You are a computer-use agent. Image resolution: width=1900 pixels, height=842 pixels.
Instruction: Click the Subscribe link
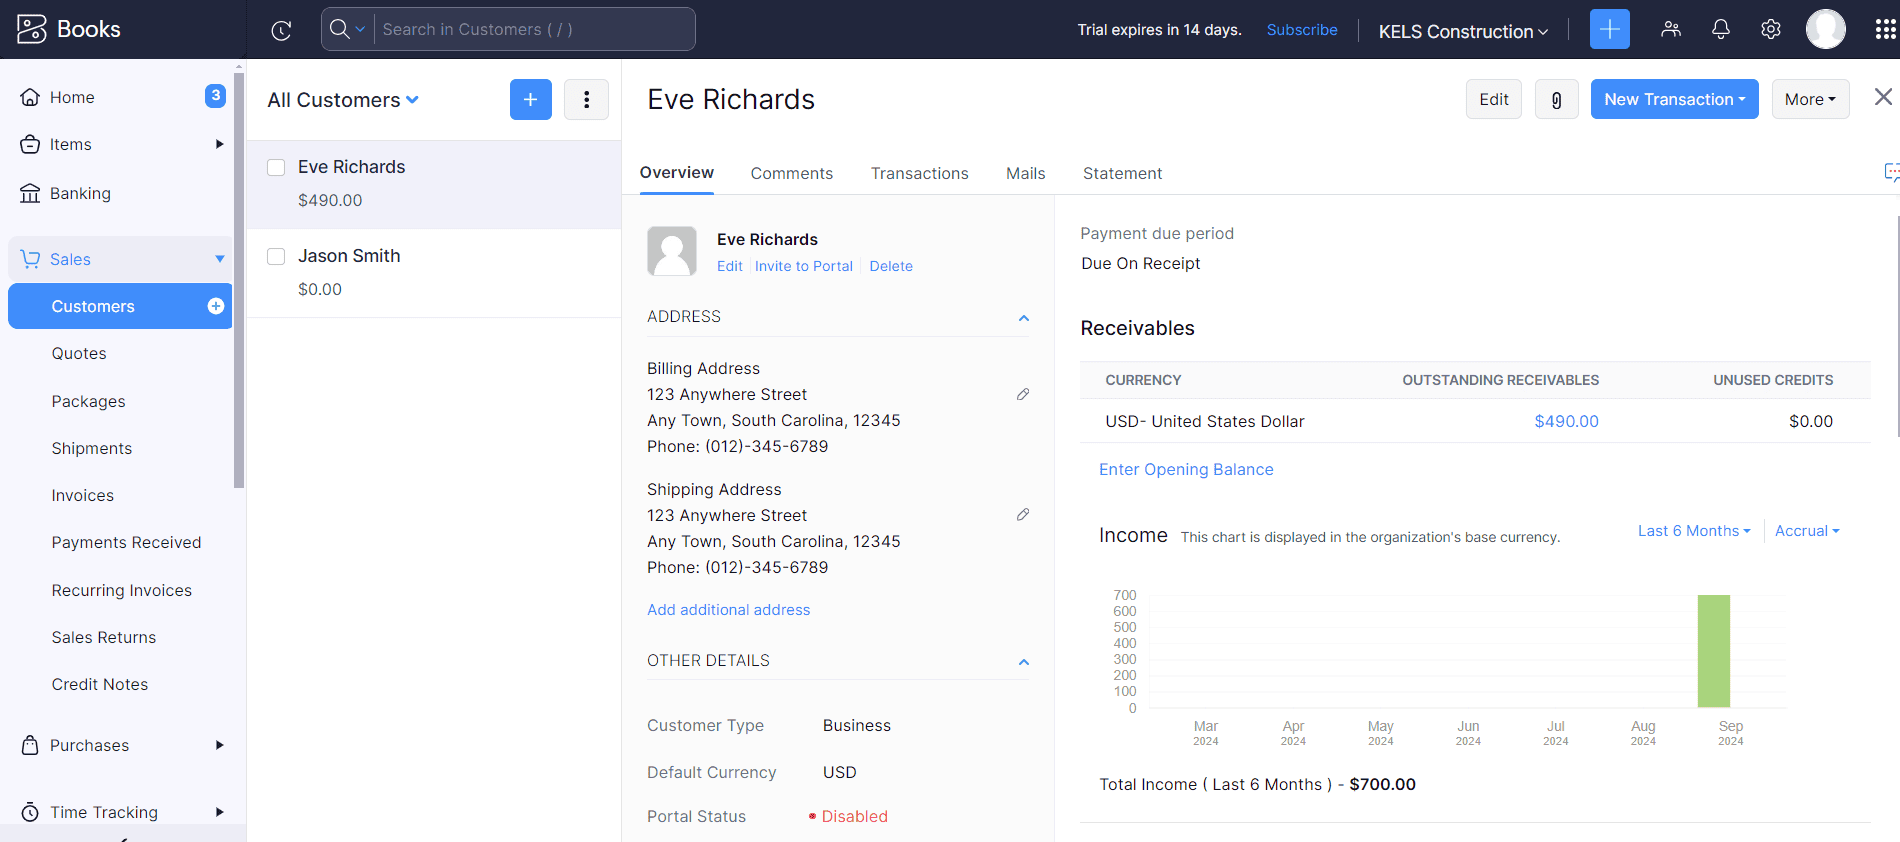[1302, 30]
